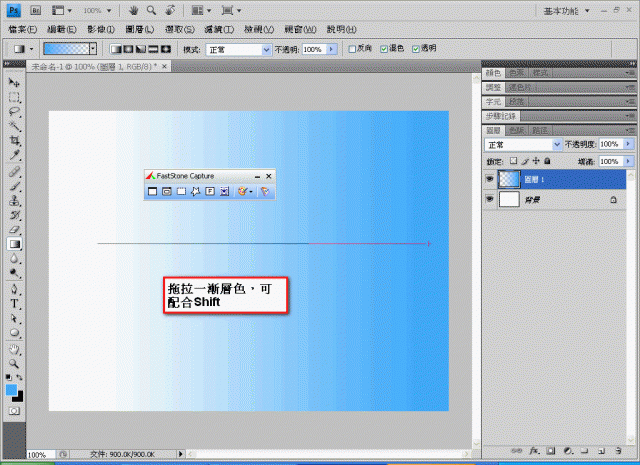Select the Healing Brush tool
640x465 pixels.
tap(14, 172)
